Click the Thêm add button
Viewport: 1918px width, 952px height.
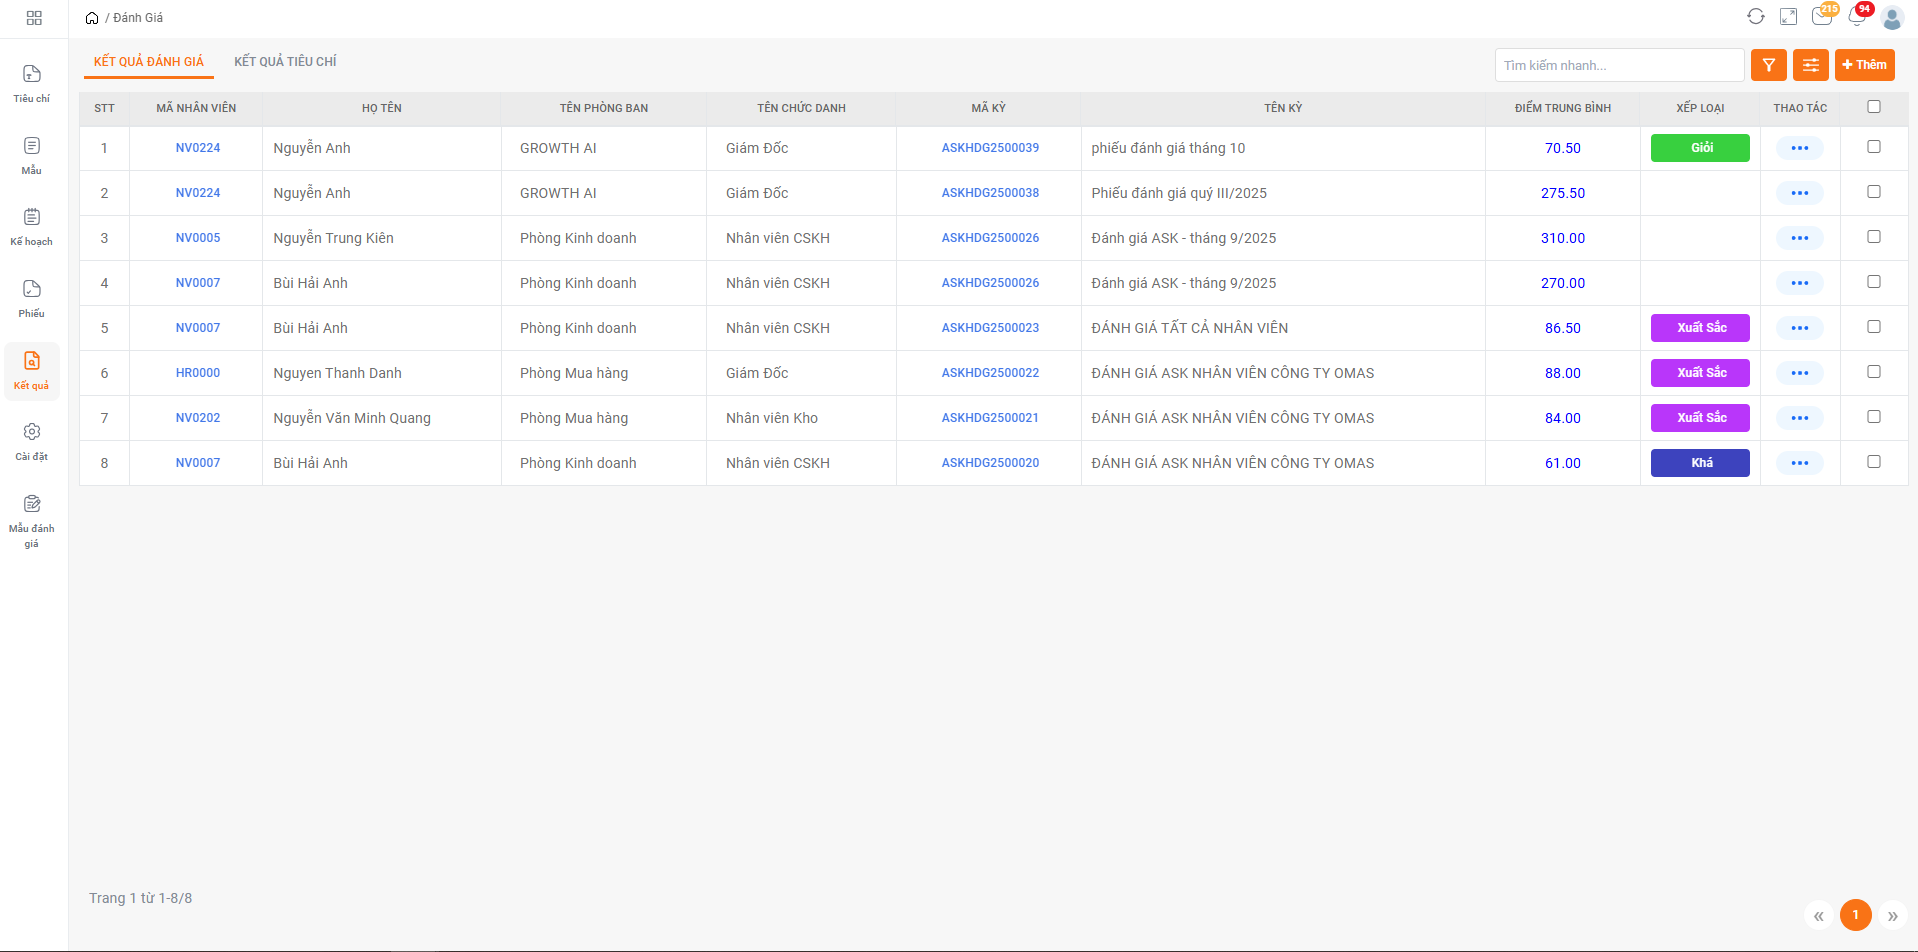(1864, 65)
